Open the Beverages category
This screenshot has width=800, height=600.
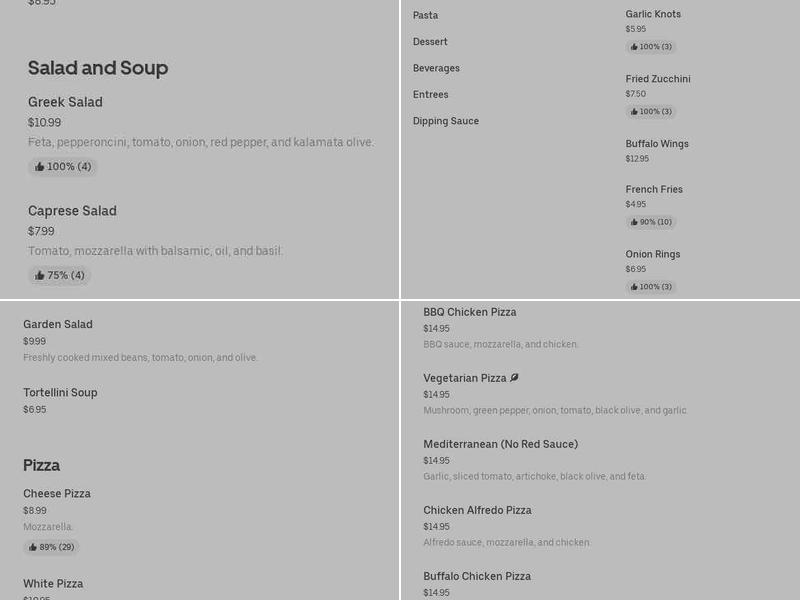click(436, 68)
